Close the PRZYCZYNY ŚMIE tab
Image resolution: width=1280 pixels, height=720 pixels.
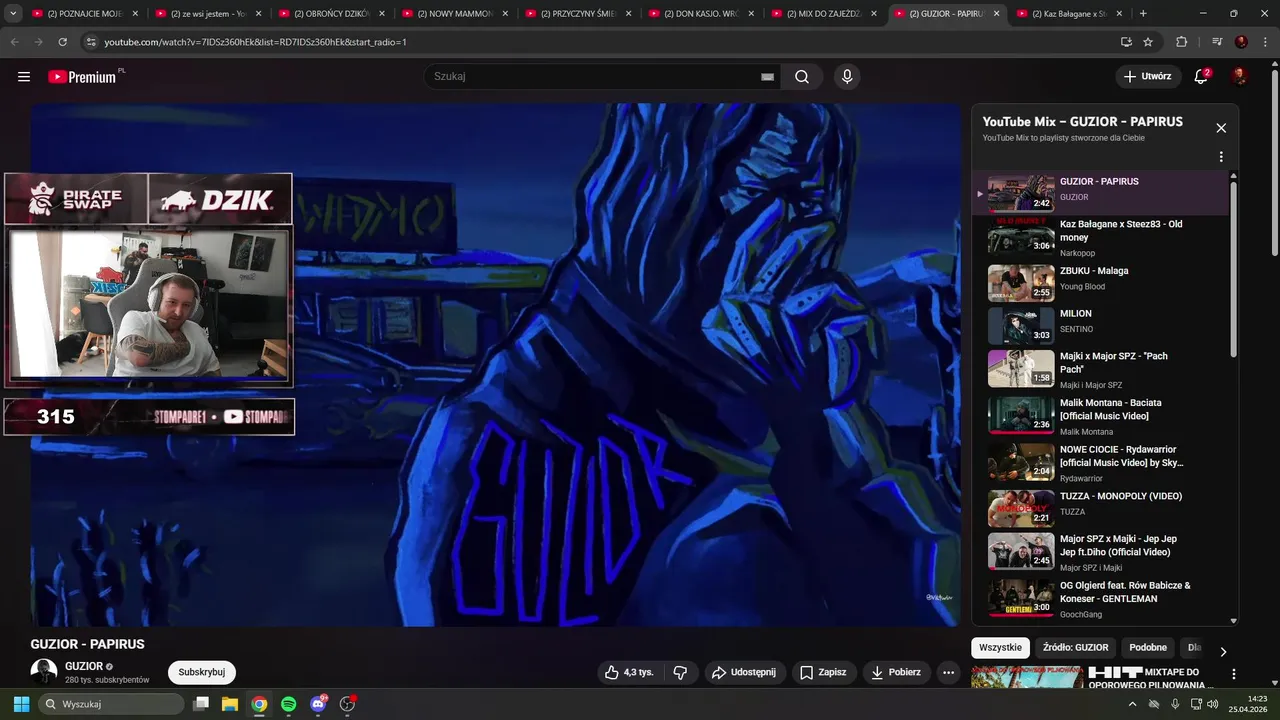[628, 14]
